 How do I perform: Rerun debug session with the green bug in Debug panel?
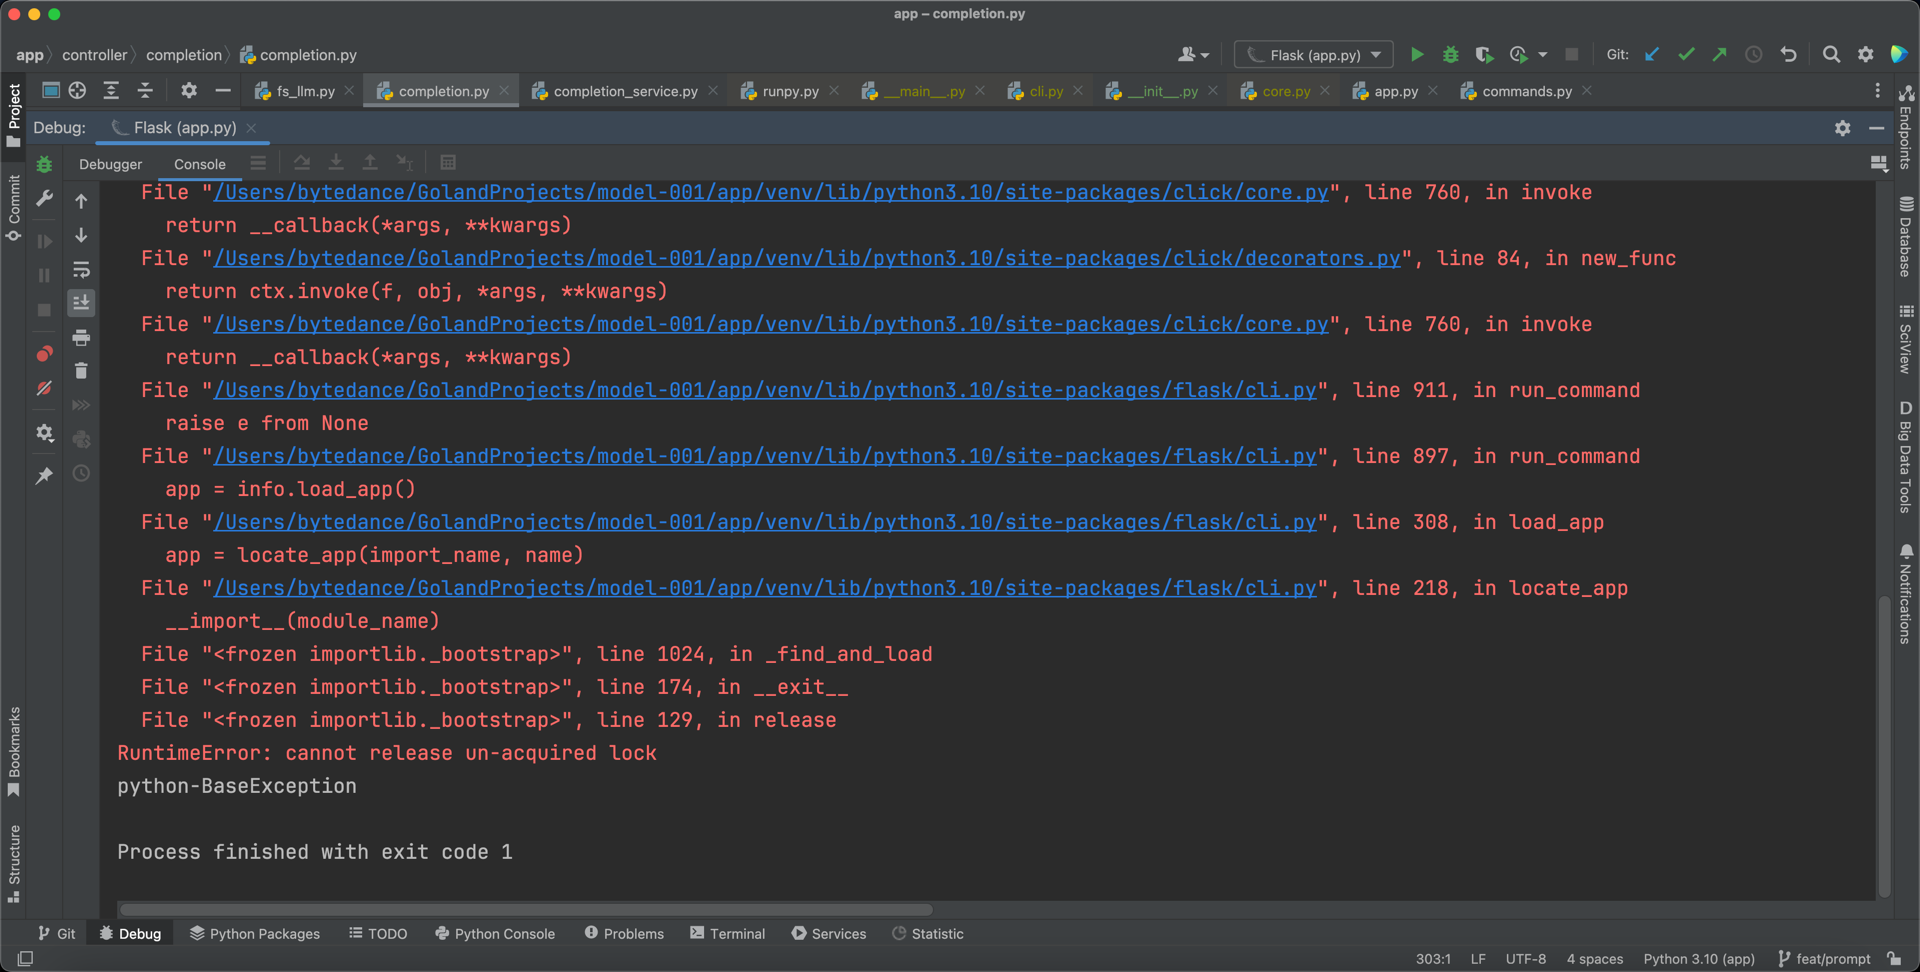[x=44, y=164]
